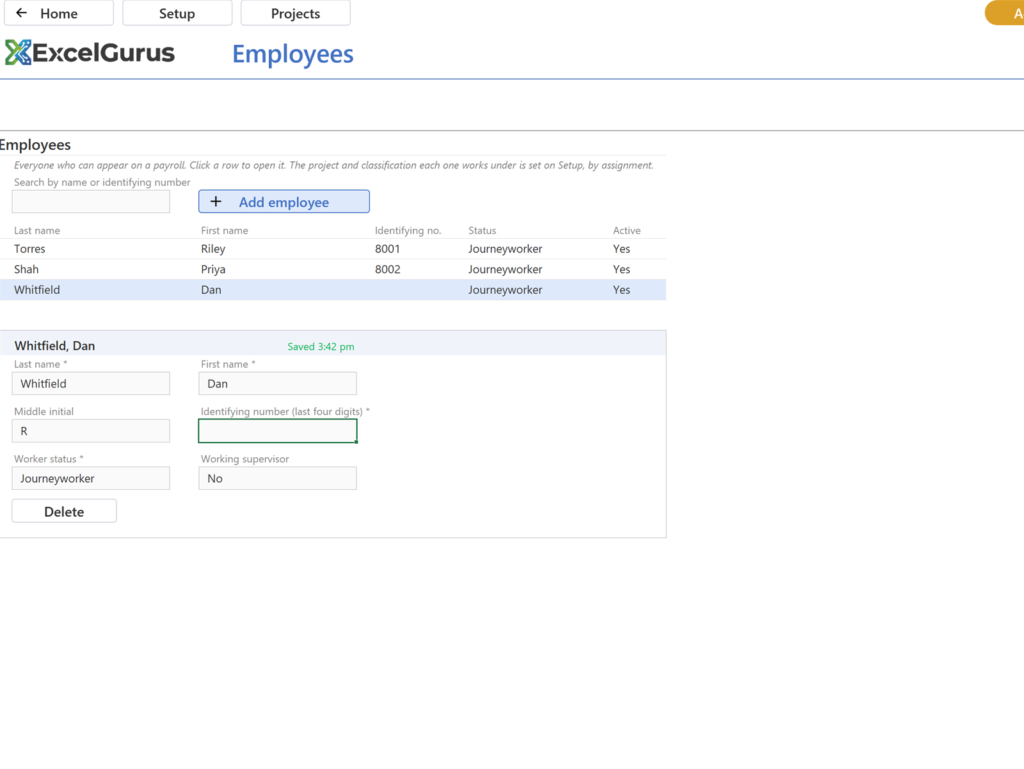Click the Active Yes value for Shah
This screenshot has height=769, width=1024.
621,269
